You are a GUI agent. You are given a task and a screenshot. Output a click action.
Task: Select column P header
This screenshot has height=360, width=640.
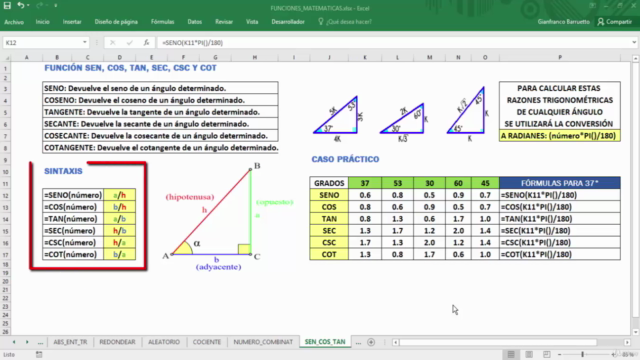[x=560, y=58]
